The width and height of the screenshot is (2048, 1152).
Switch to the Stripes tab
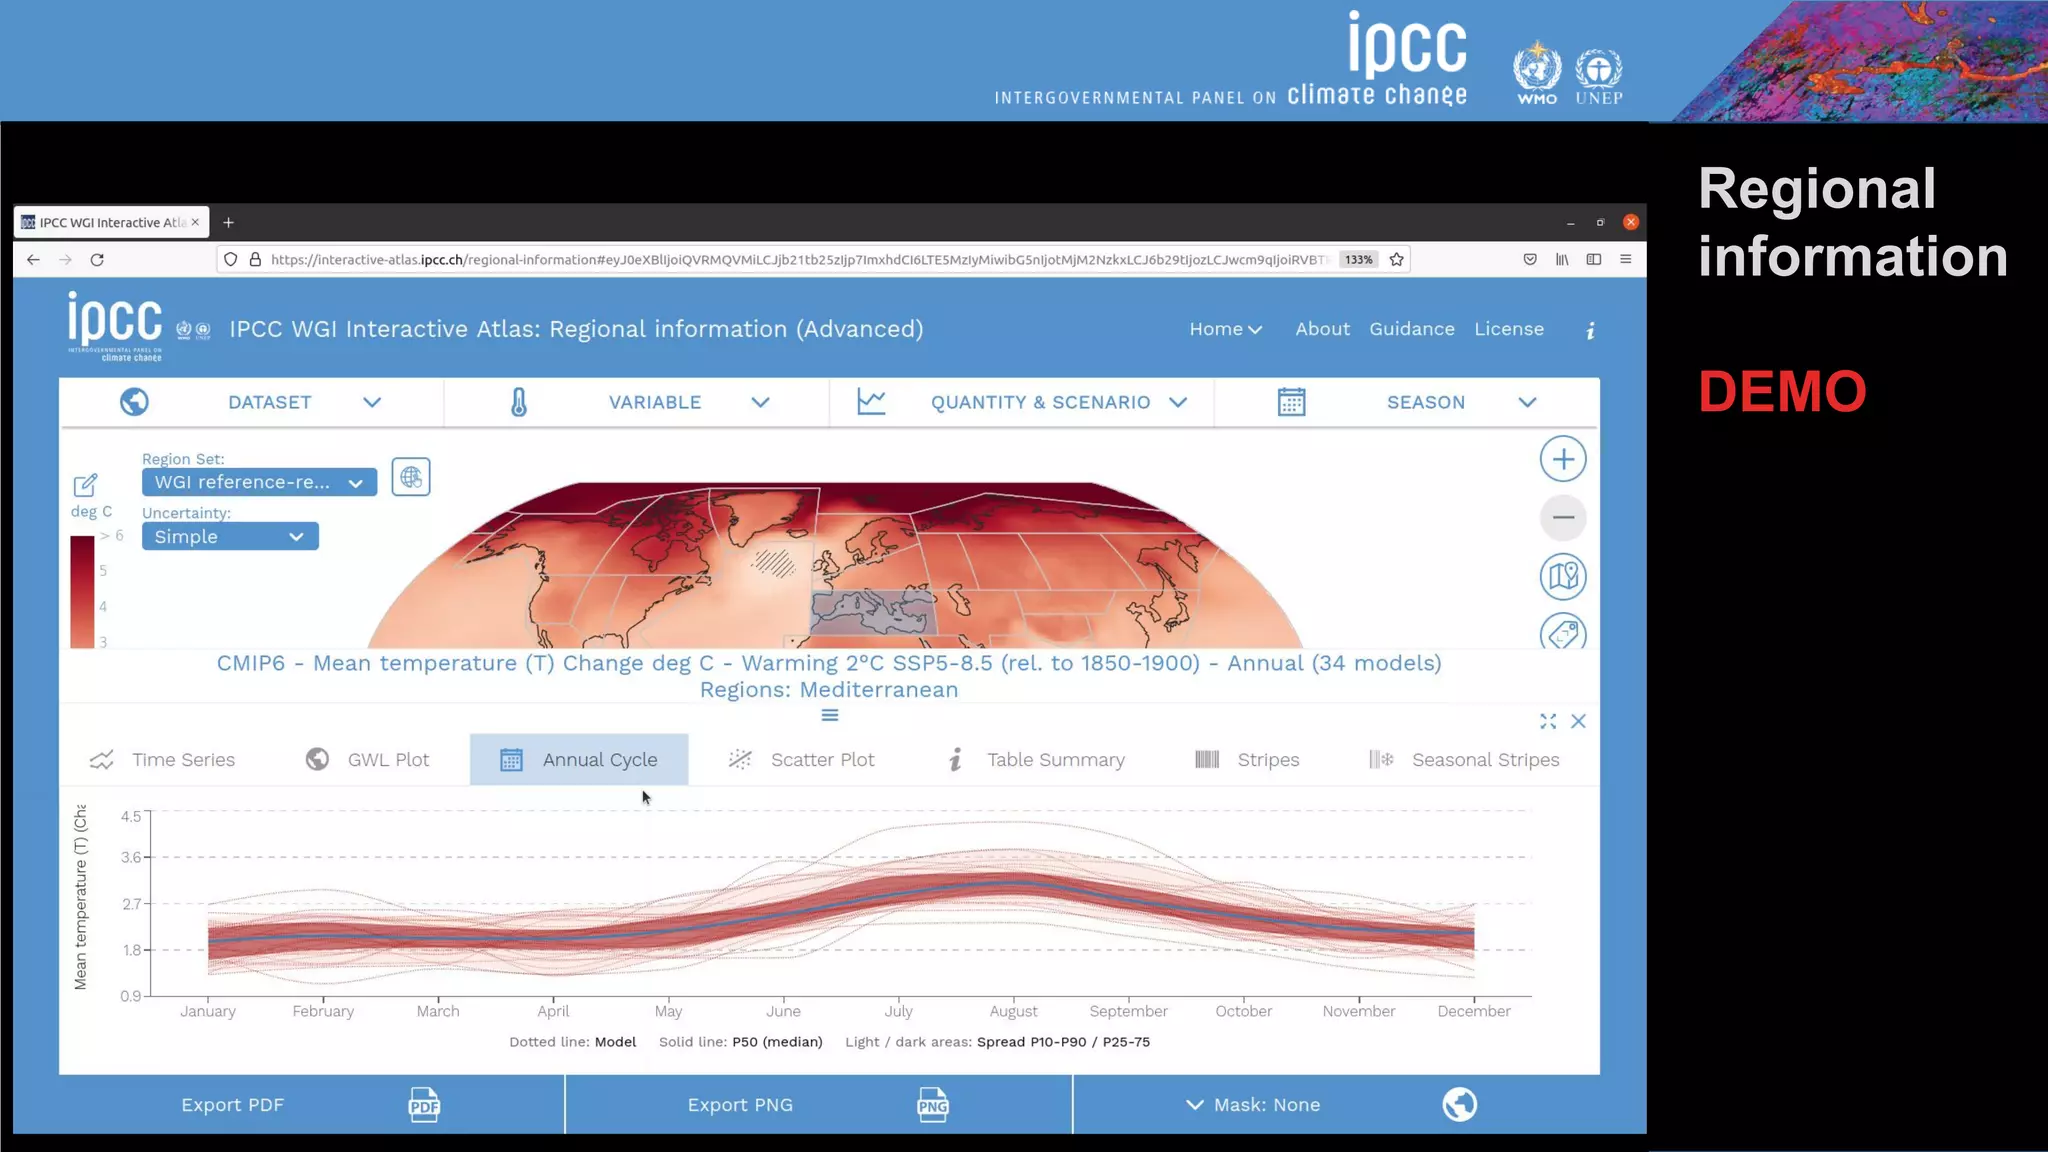coord(1247,759)
